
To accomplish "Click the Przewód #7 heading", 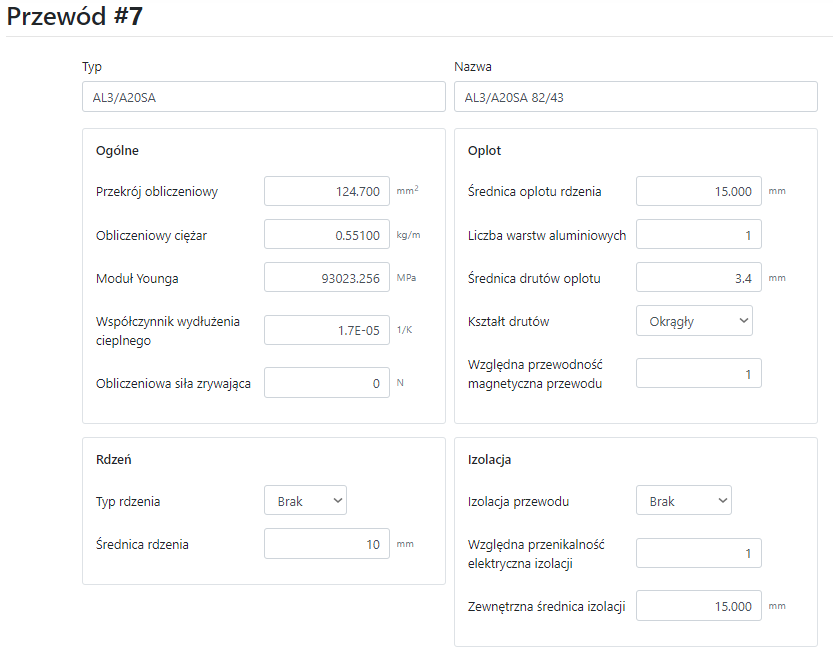I will [x=75, y=17].
